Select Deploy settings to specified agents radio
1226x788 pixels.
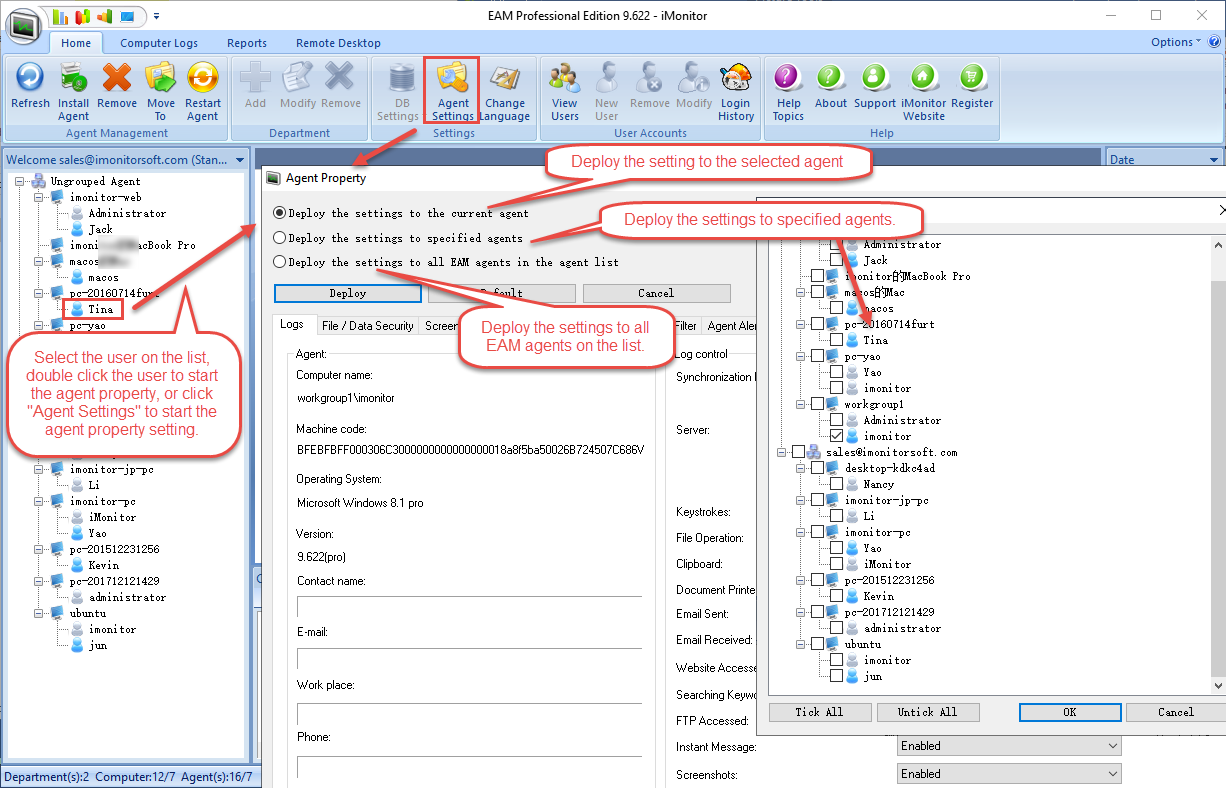(280, 238)
